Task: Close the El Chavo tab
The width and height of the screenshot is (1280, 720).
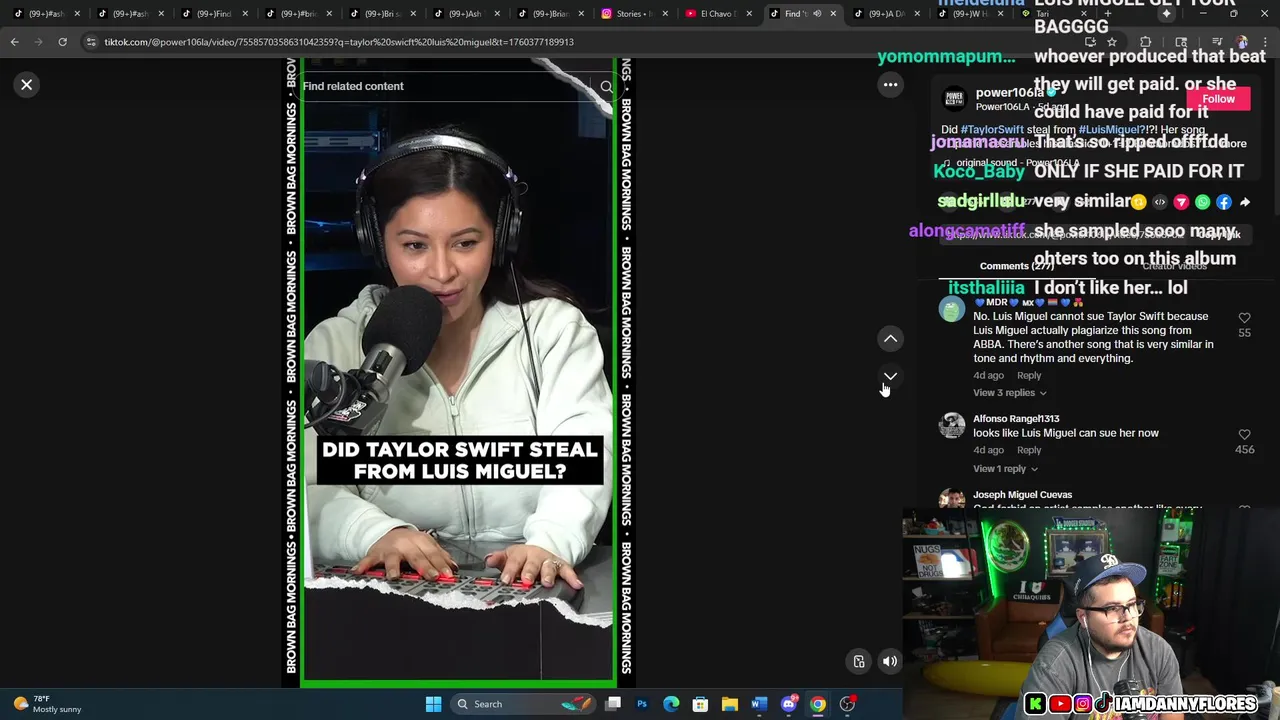Action: point(748,14)
